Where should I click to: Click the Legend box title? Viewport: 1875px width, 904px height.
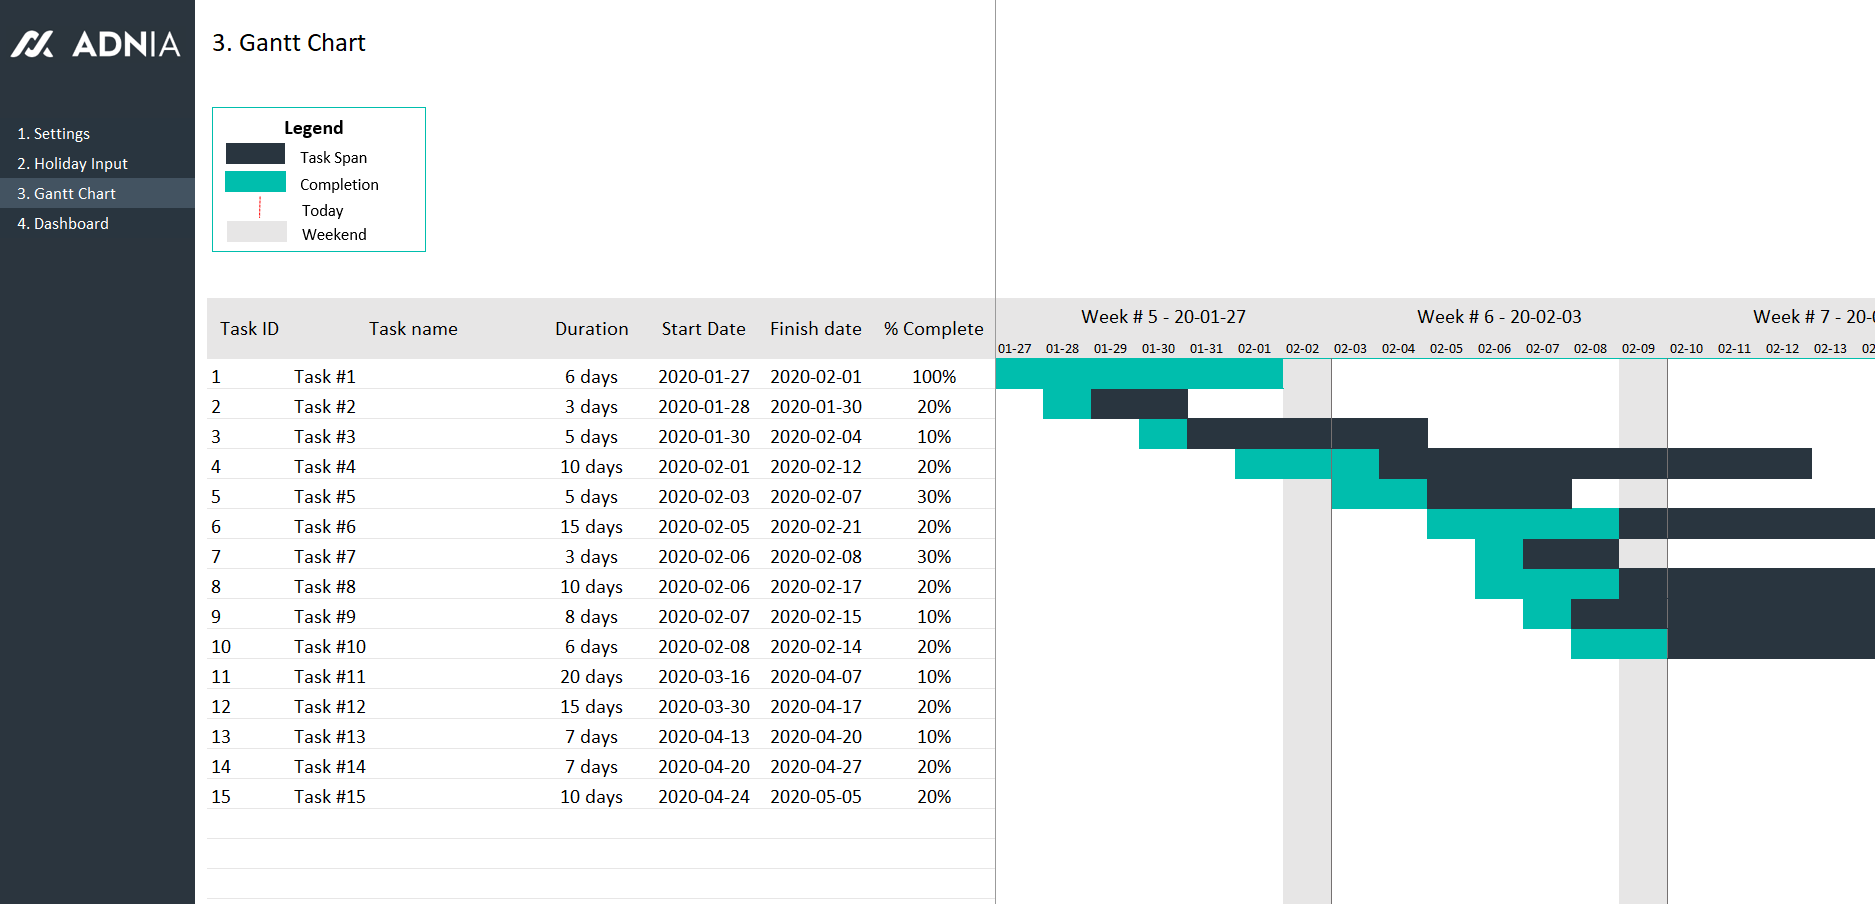(x=313, y=127)
